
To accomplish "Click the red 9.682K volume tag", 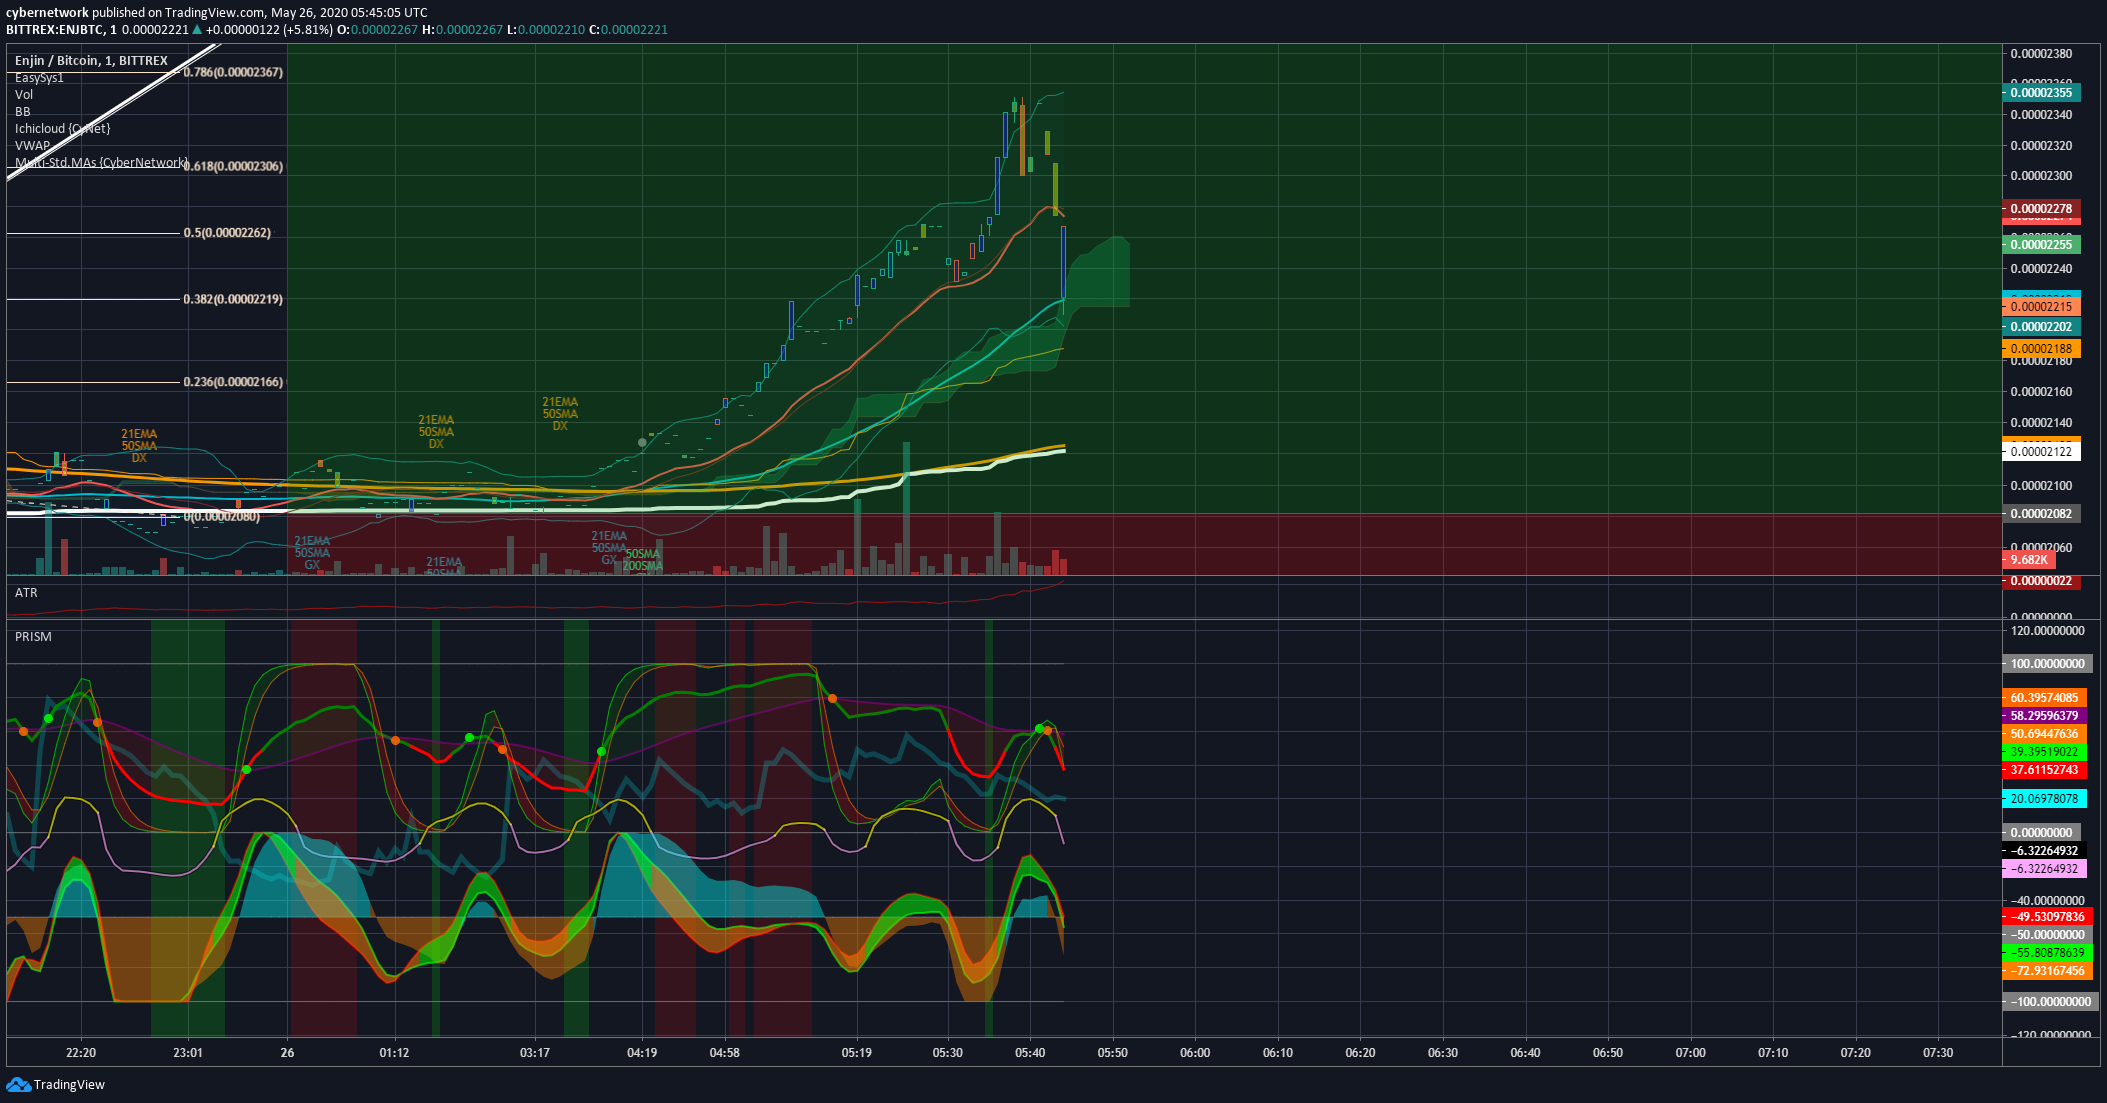I will tap(2029, 560).
